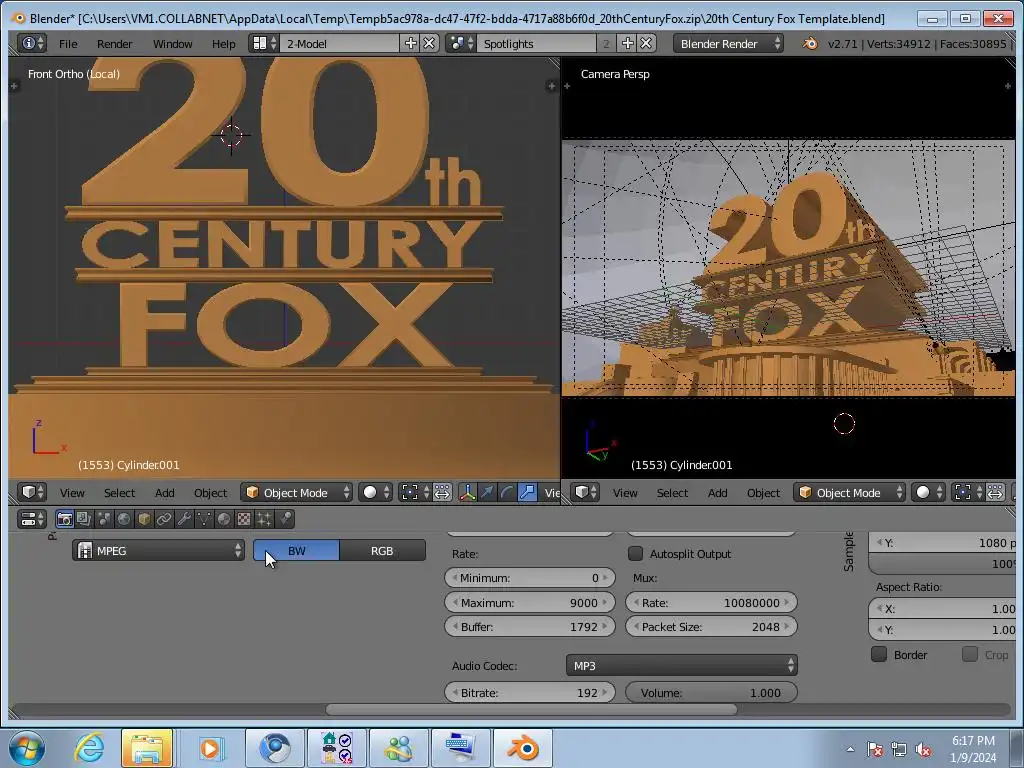Screen dimensions: 1024x768
Task: Click the Info editor type icon
Action: 32,44
